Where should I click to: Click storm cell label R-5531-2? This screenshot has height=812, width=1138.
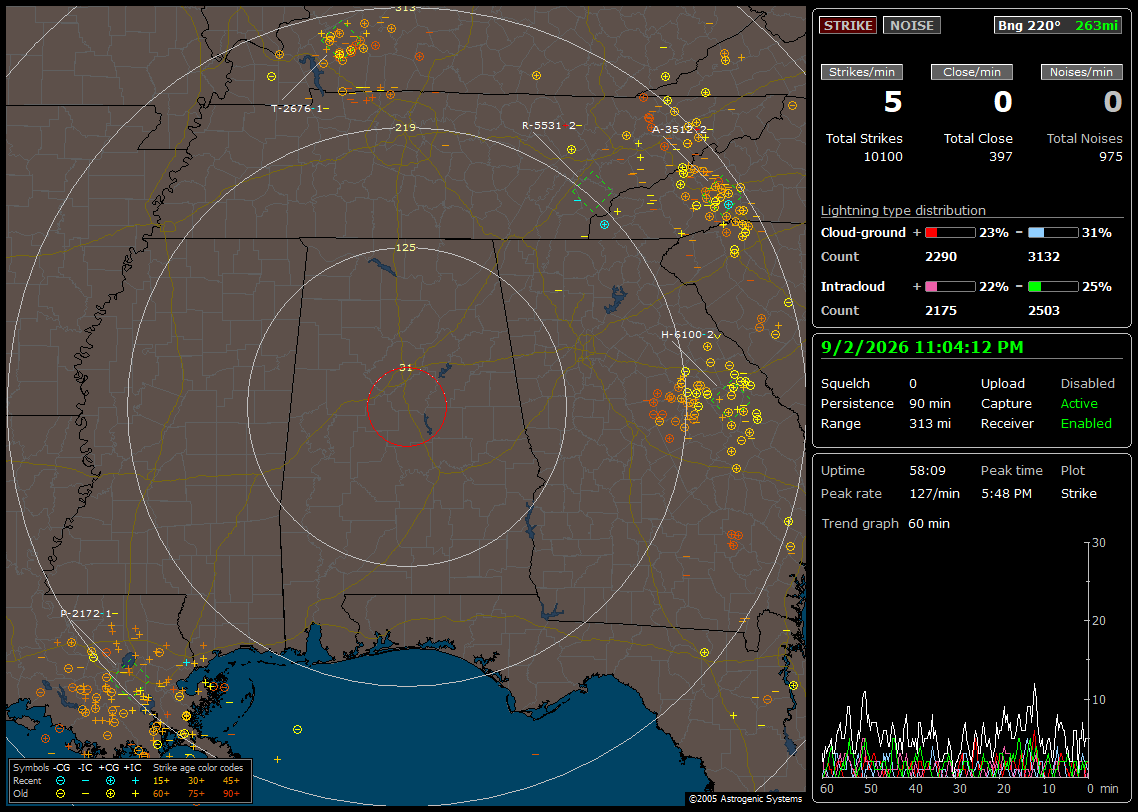point(551,126)
